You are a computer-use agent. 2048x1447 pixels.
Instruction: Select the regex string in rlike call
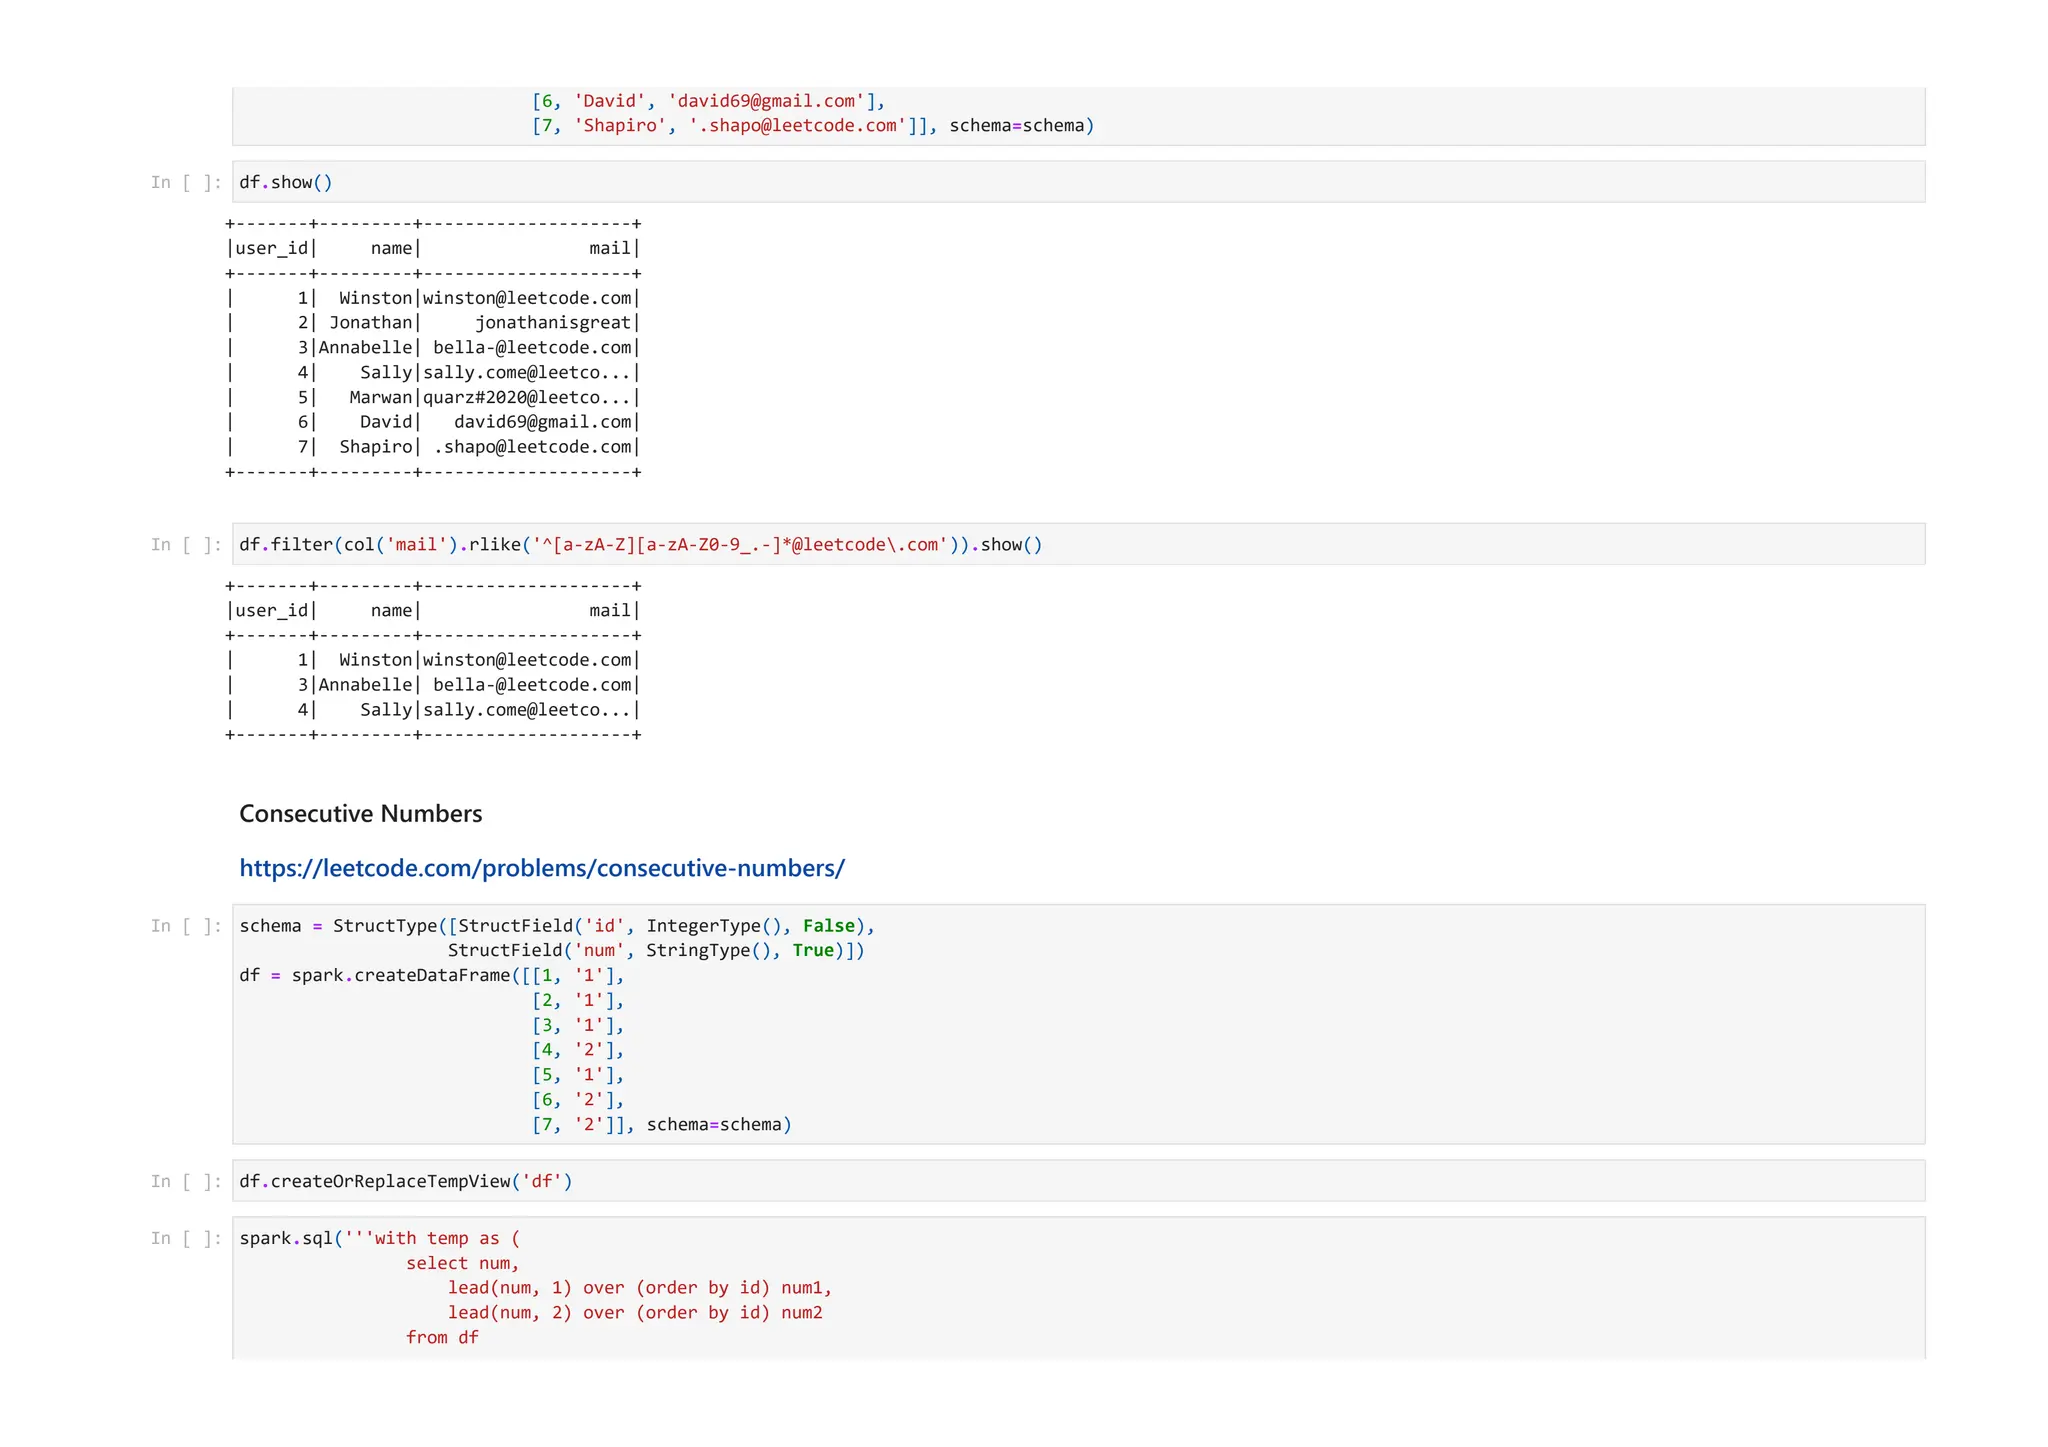coord(740,545)
